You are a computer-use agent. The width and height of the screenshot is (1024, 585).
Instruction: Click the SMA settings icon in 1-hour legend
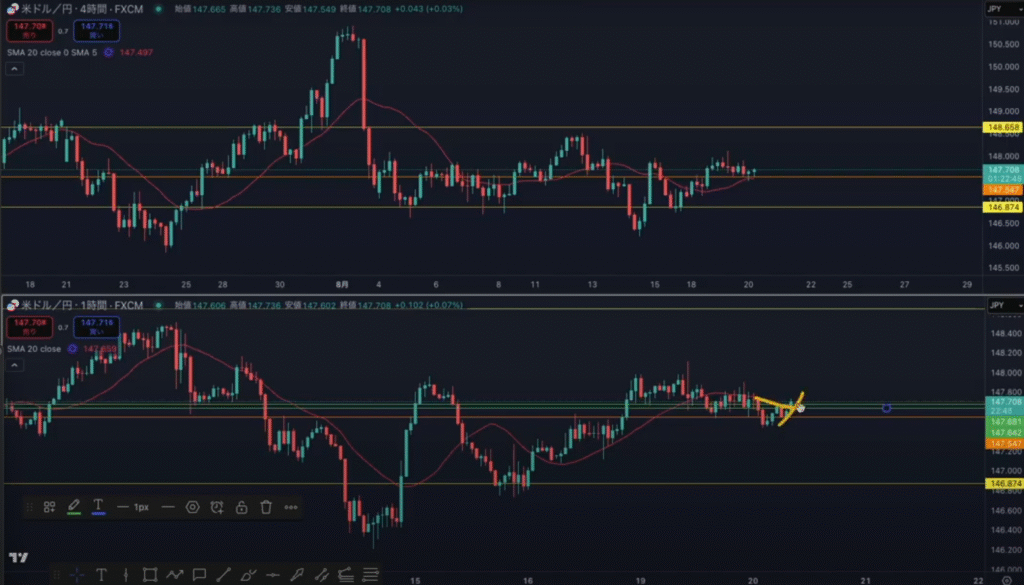point(72,349)
